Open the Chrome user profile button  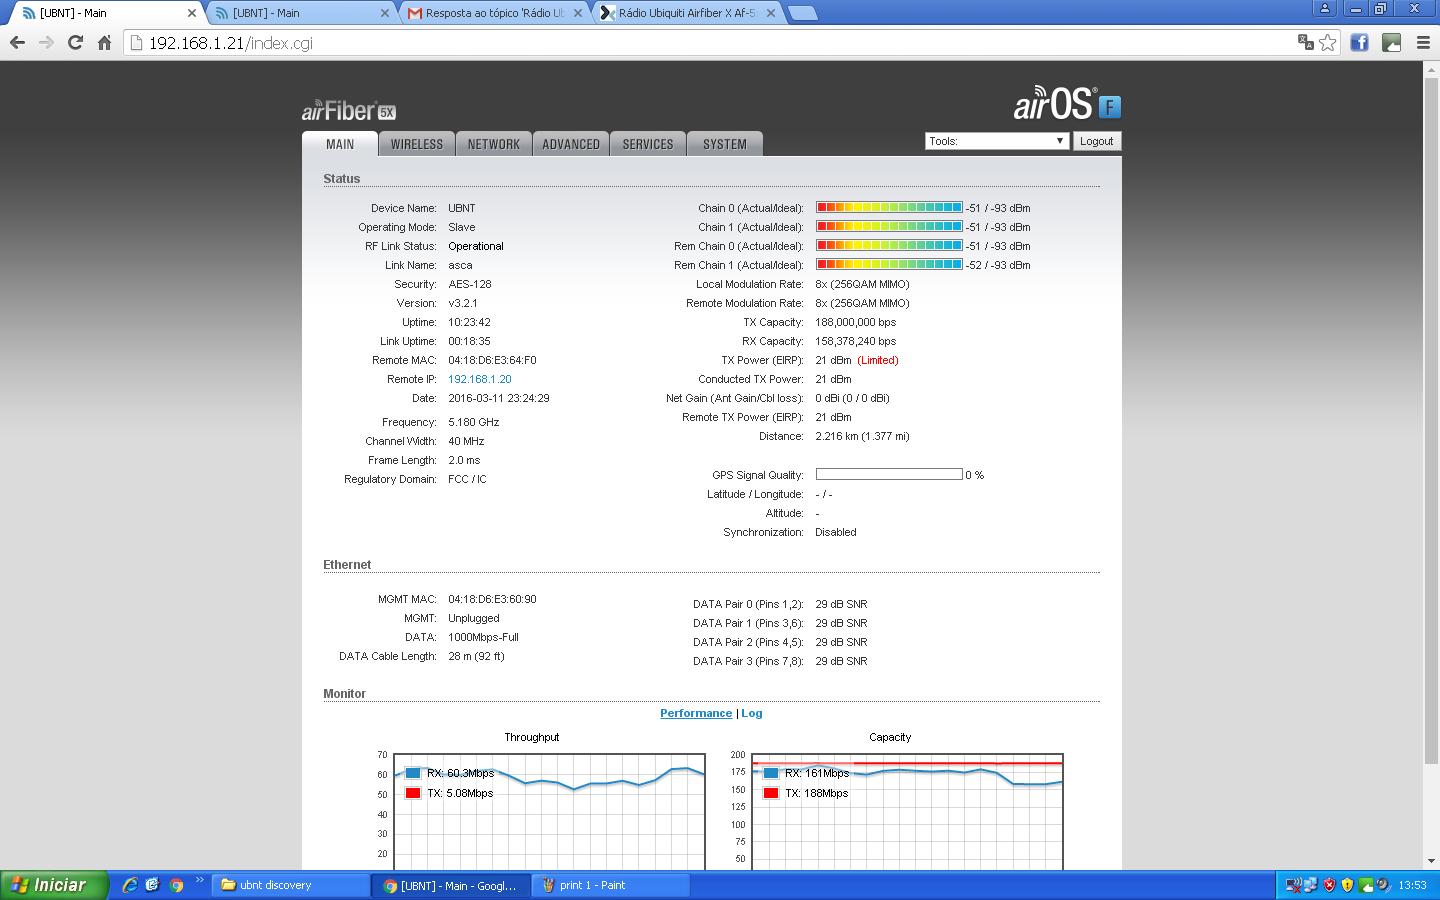(1325, 8)
